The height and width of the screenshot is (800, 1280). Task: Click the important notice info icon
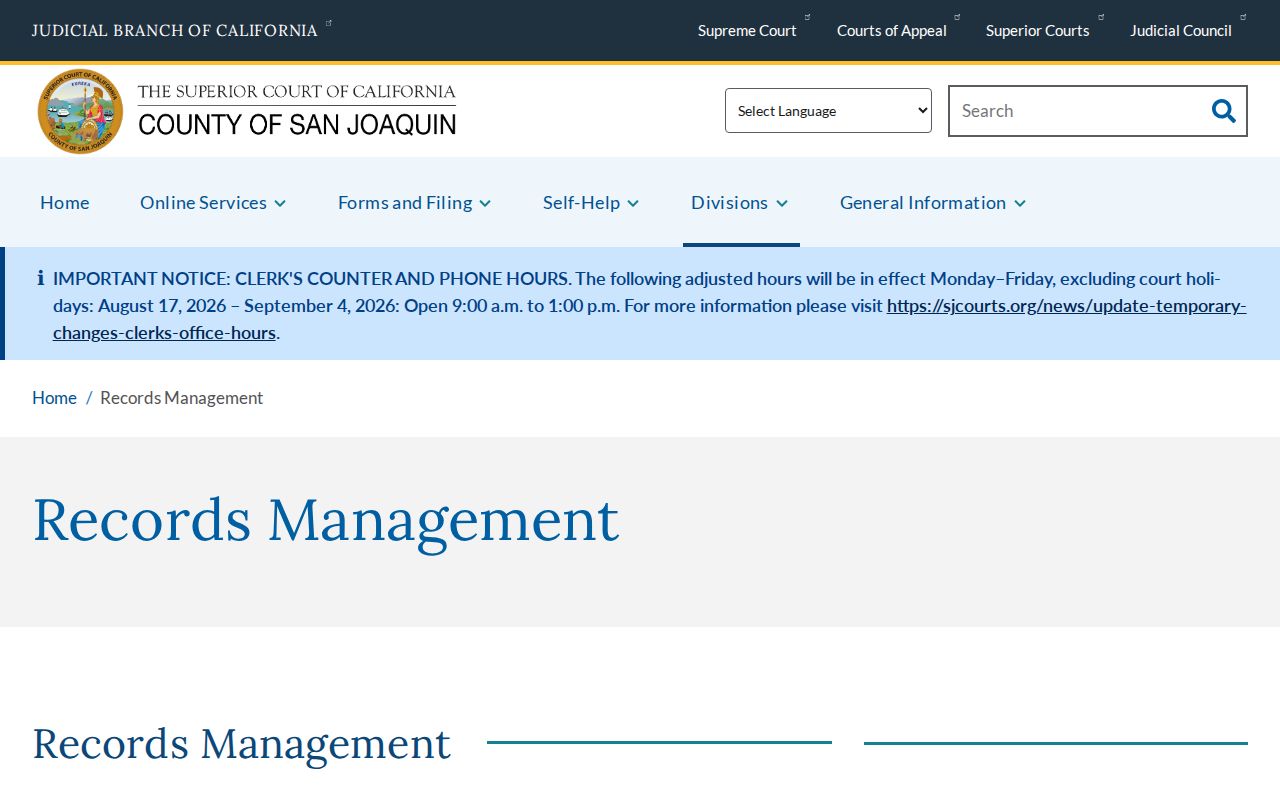tap(40, 278)
